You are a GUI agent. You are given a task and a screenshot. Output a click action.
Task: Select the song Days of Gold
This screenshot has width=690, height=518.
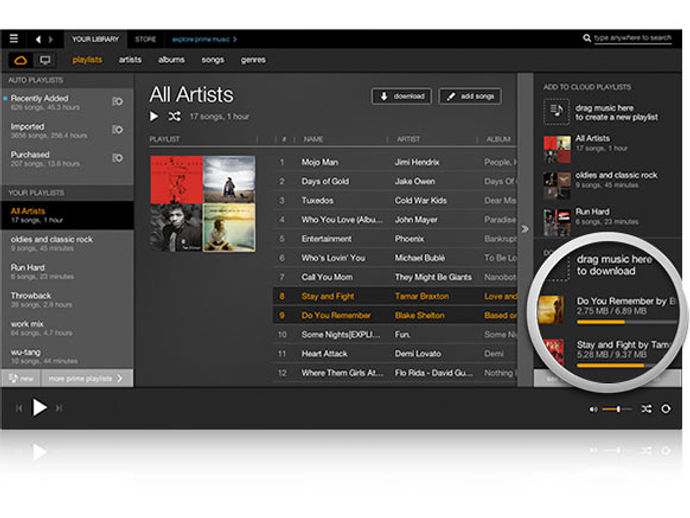click(325, 181)
